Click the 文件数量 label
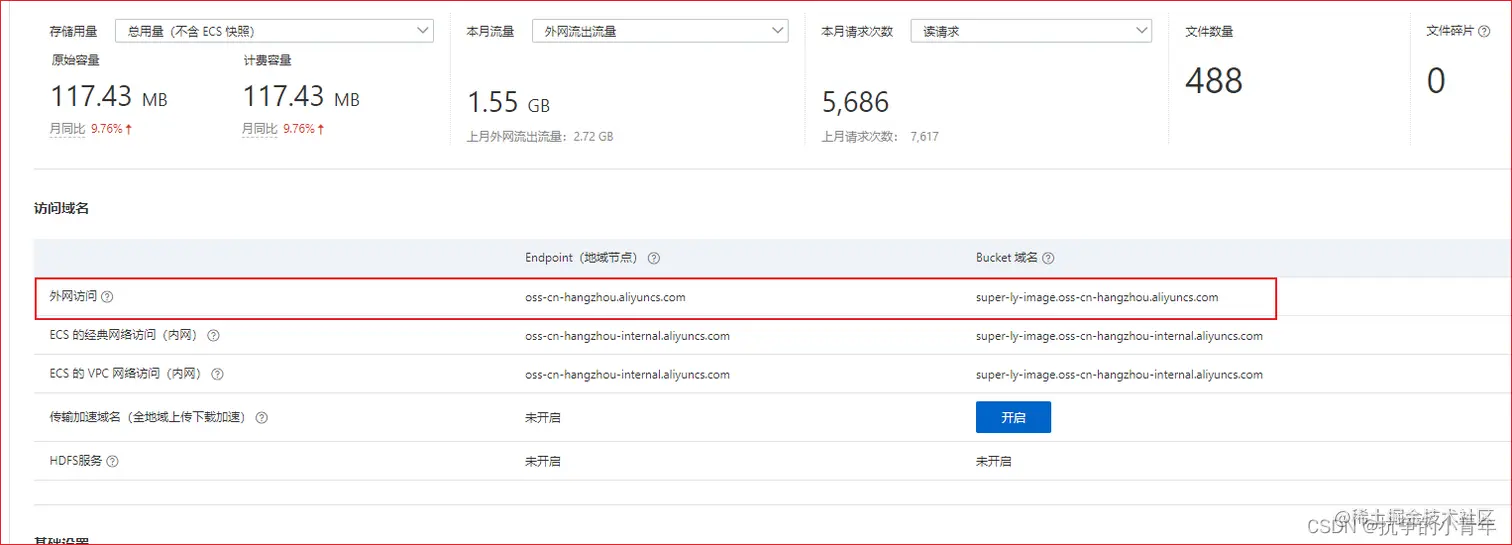This screenshot has width=1512, height=545. tap(1209, 31)
